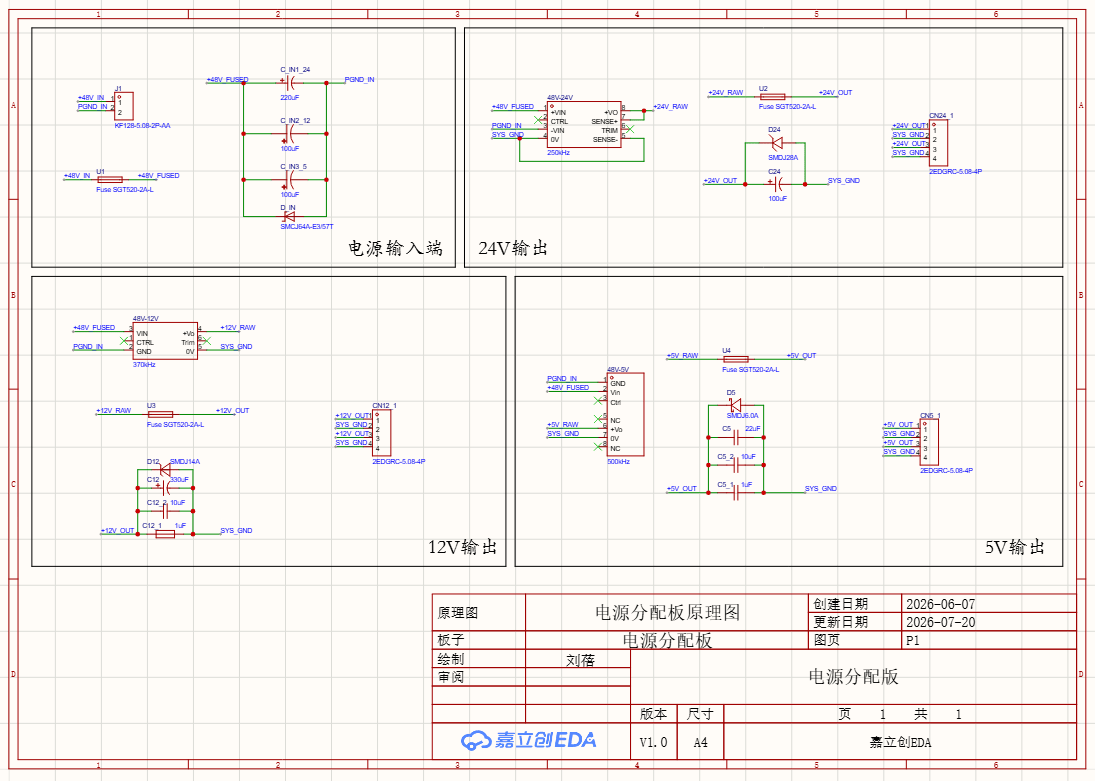Select the +5V_OUT label right of fuse U4
Screen dimensions: 1095x781
(802, 356)
